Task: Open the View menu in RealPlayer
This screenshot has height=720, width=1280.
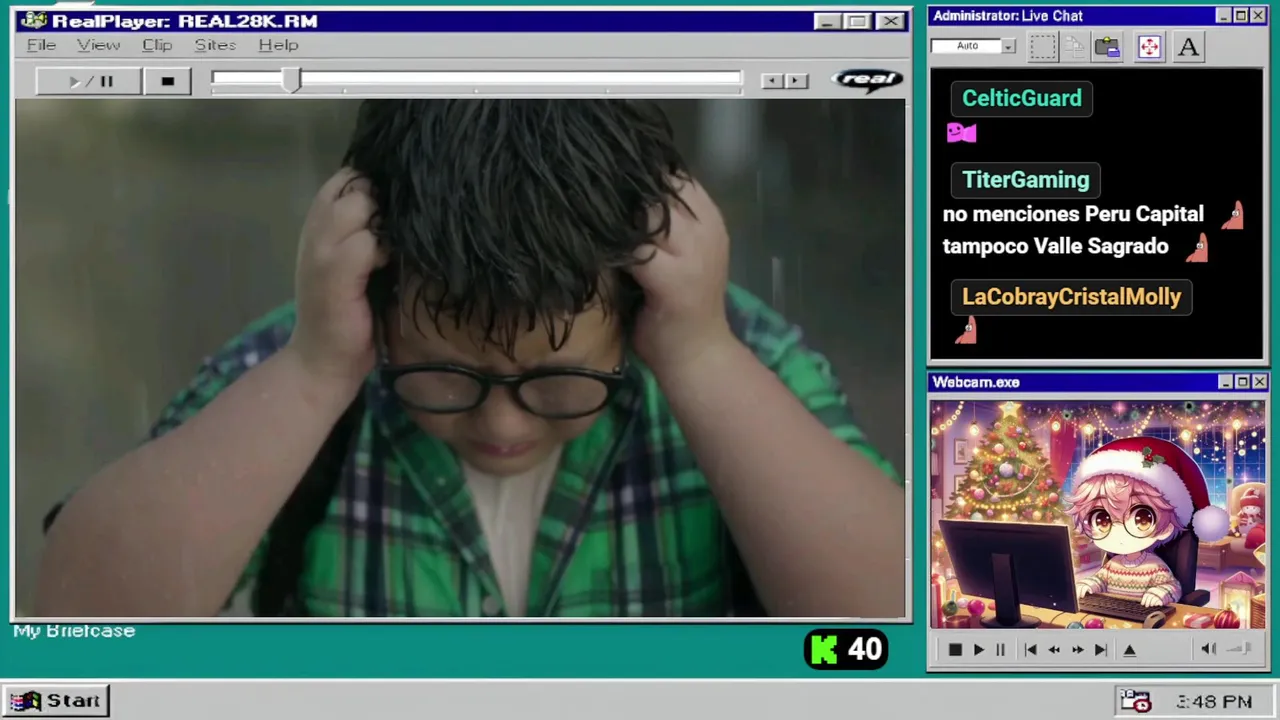Action: (x=98, y=45)
